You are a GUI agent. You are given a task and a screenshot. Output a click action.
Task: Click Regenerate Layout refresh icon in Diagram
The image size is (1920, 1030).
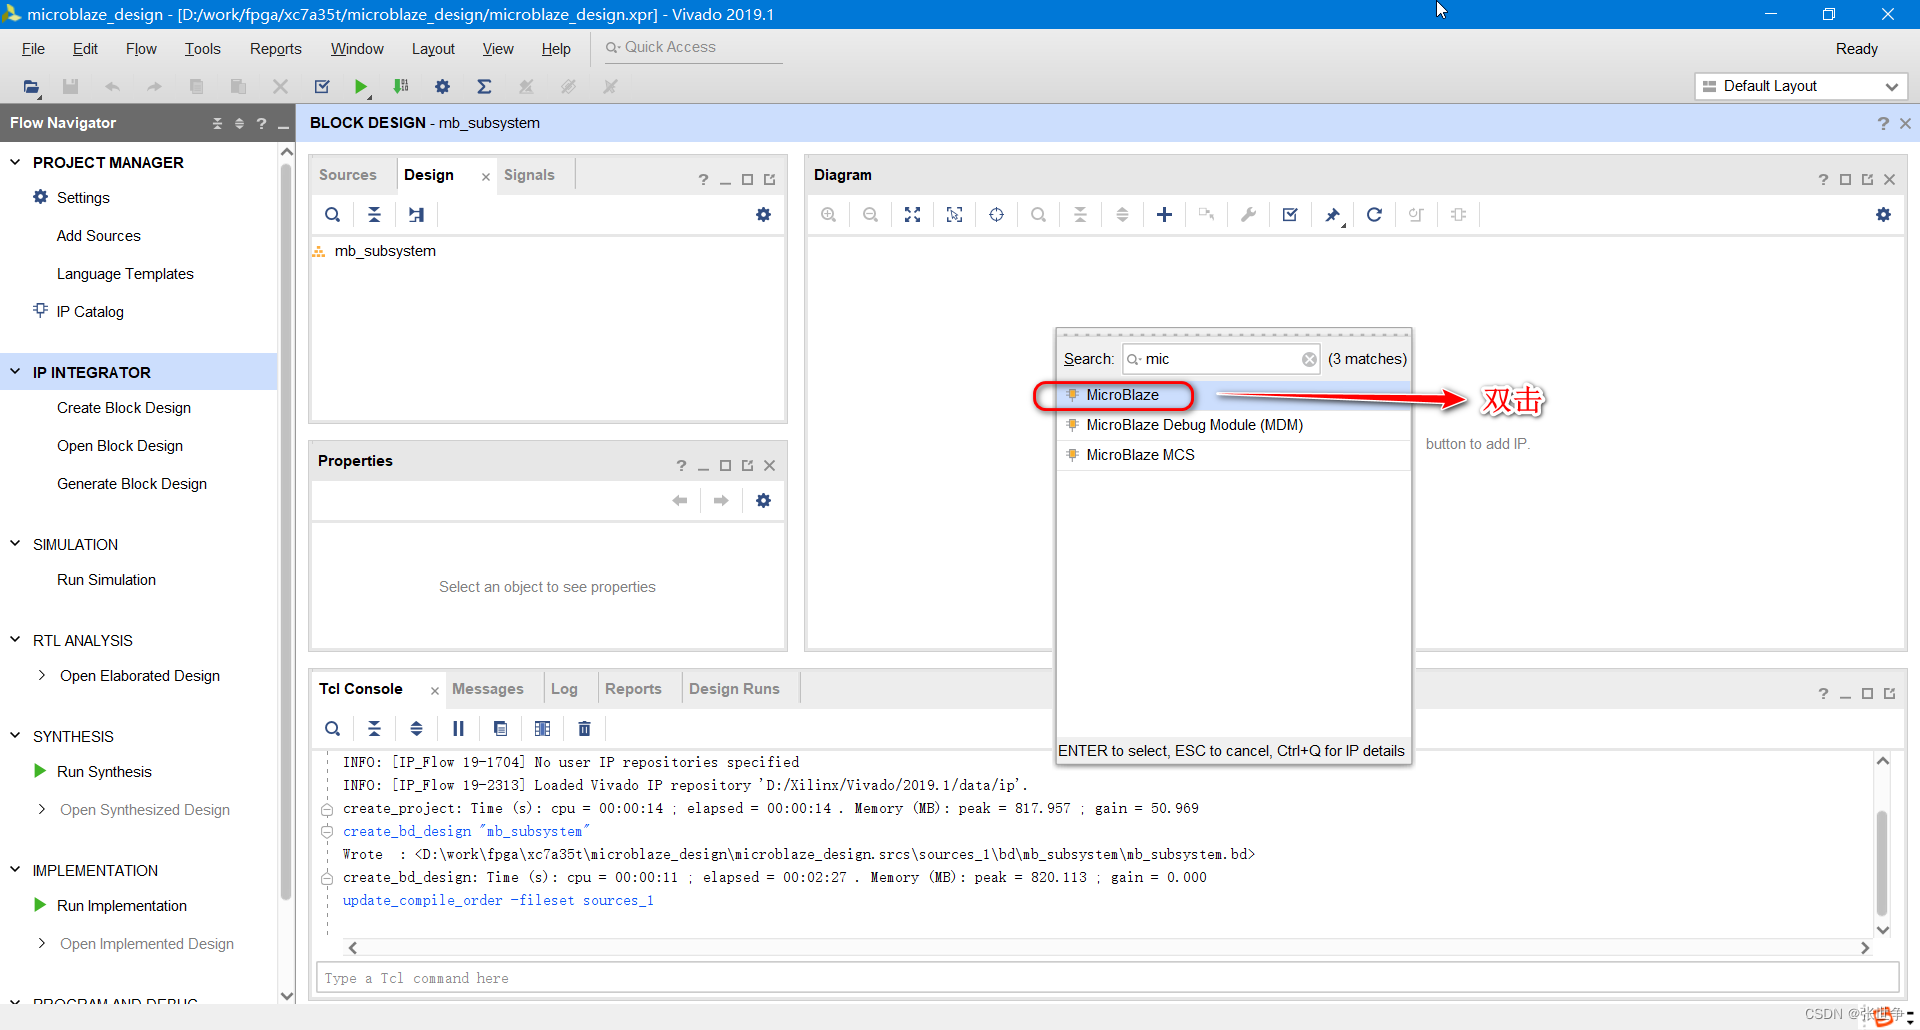(1374, 215)
